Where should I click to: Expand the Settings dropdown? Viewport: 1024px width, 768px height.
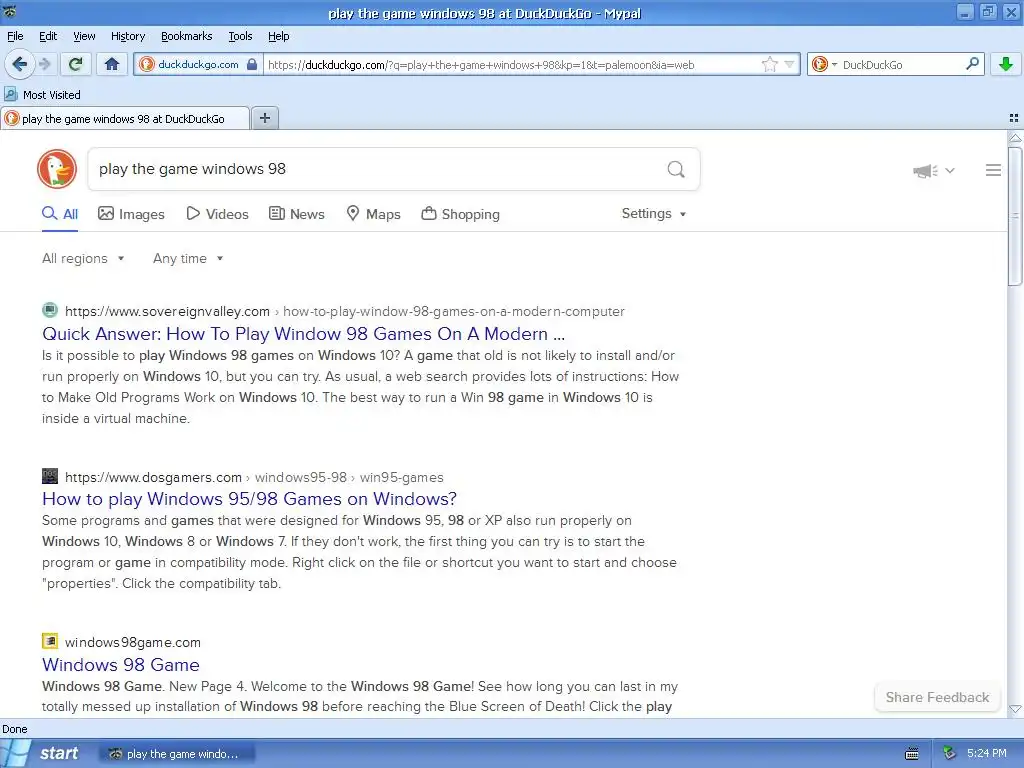point(654,214)
